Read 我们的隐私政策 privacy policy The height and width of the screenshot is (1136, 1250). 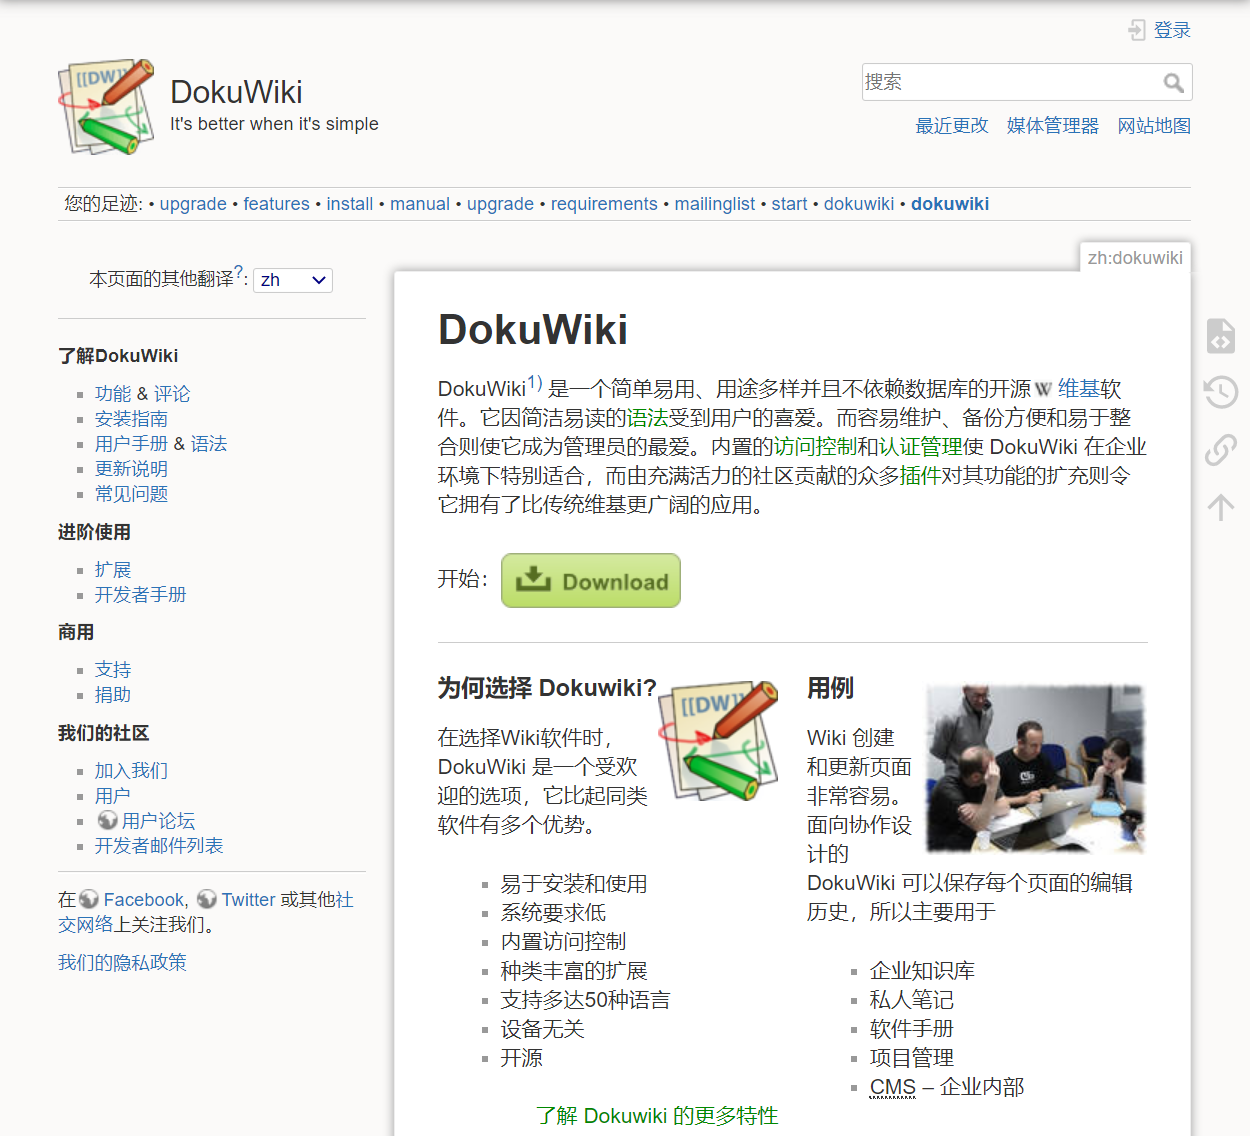click(x=122, y=962)
